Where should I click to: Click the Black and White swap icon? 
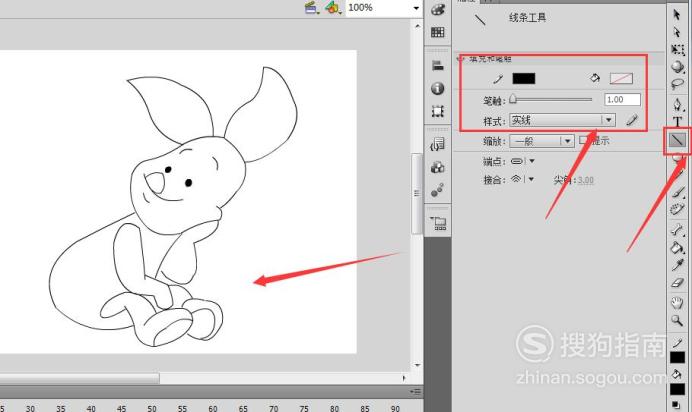pos(676,405)
